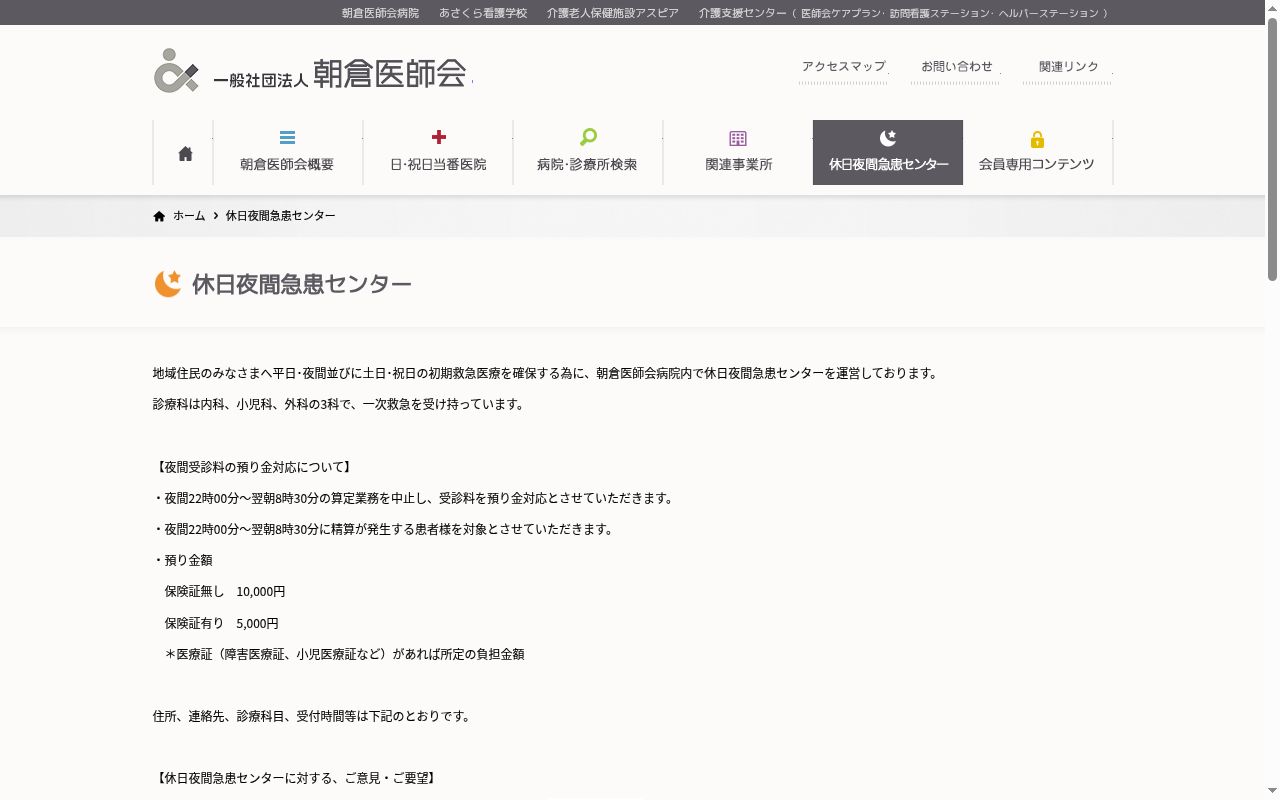
Task: Open the 関連事業所 menu label
Action: [x=739, y=164]
